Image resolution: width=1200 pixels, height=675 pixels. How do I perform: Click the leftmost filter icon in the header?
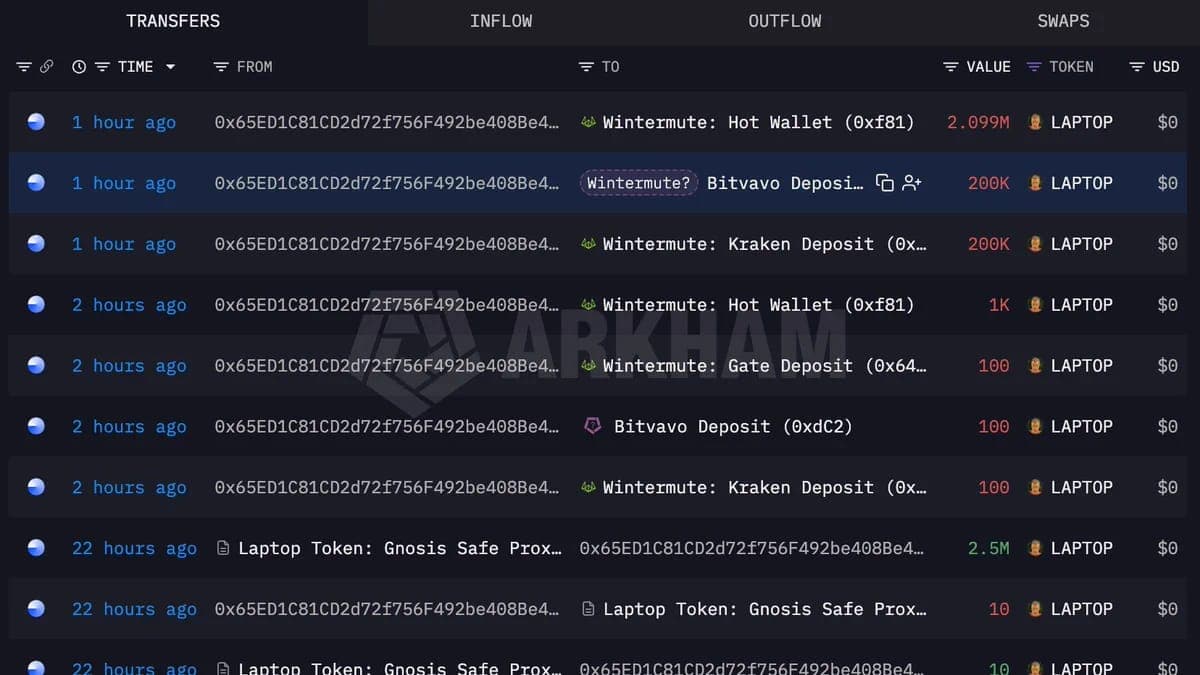pyautogui.click(x=24, y=67)
